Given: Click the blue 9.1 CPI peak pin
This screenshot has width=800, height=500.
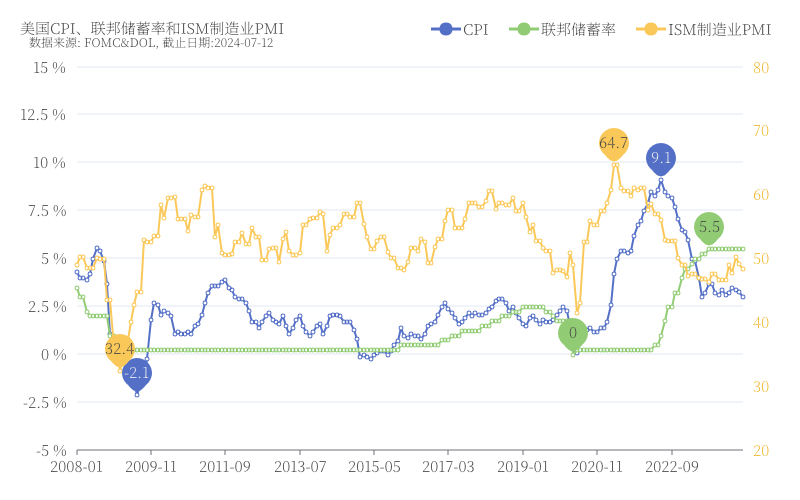Looking at the screenshot, I should (661, 158).
